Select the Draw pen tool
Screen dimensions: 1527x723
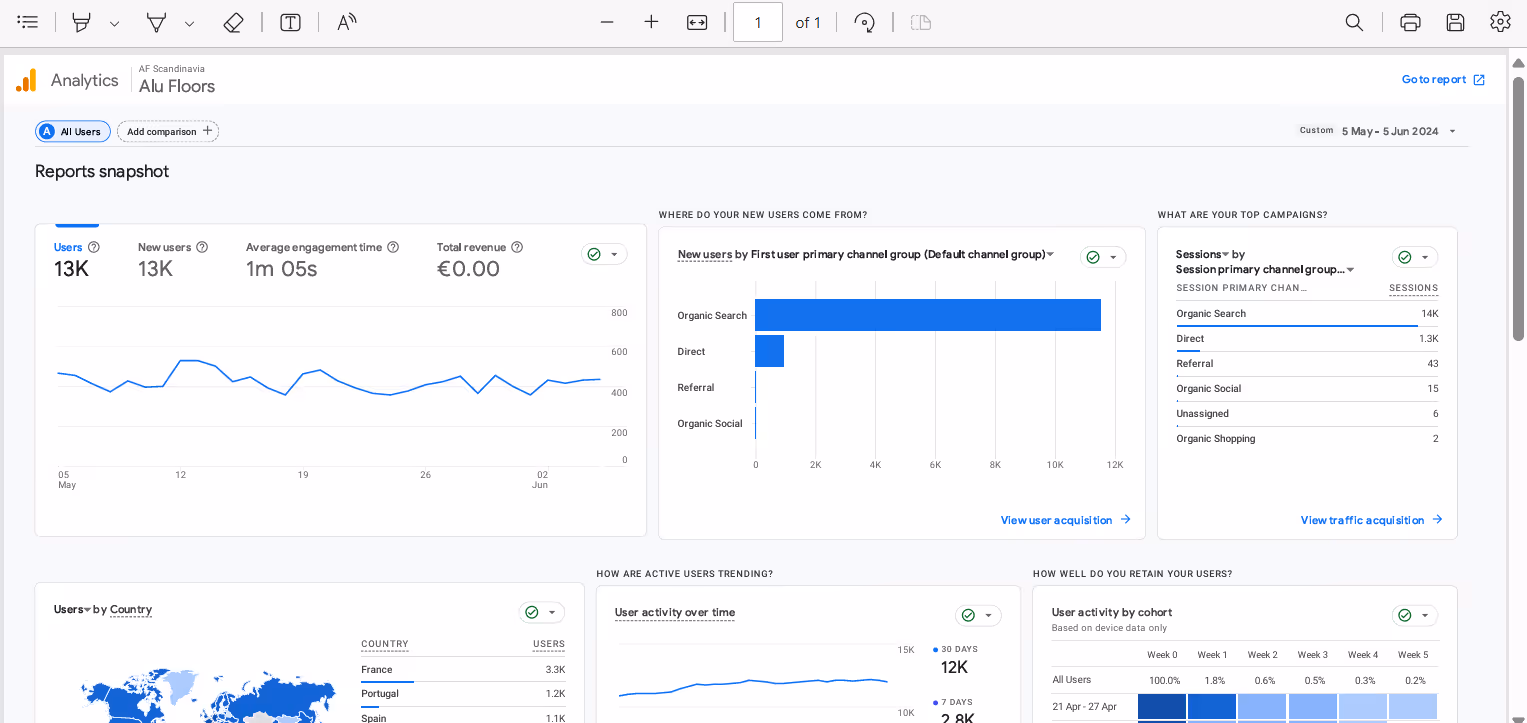(156, 22)
